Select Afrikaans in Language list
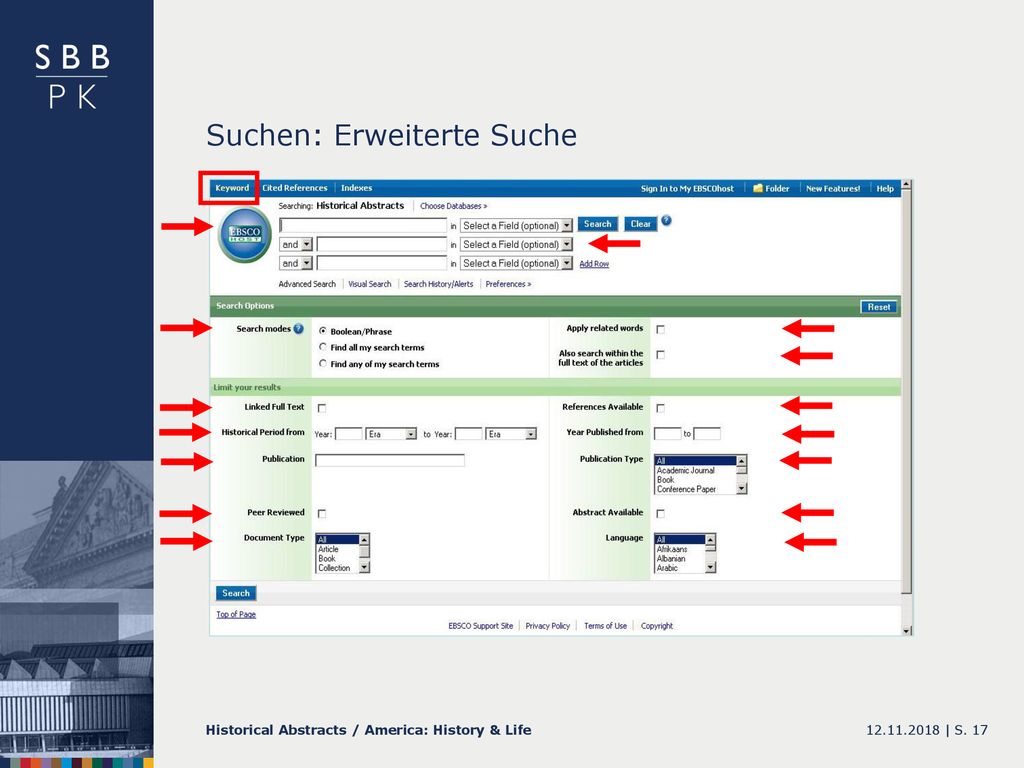 pyautogui.click(x=672, y=549)
